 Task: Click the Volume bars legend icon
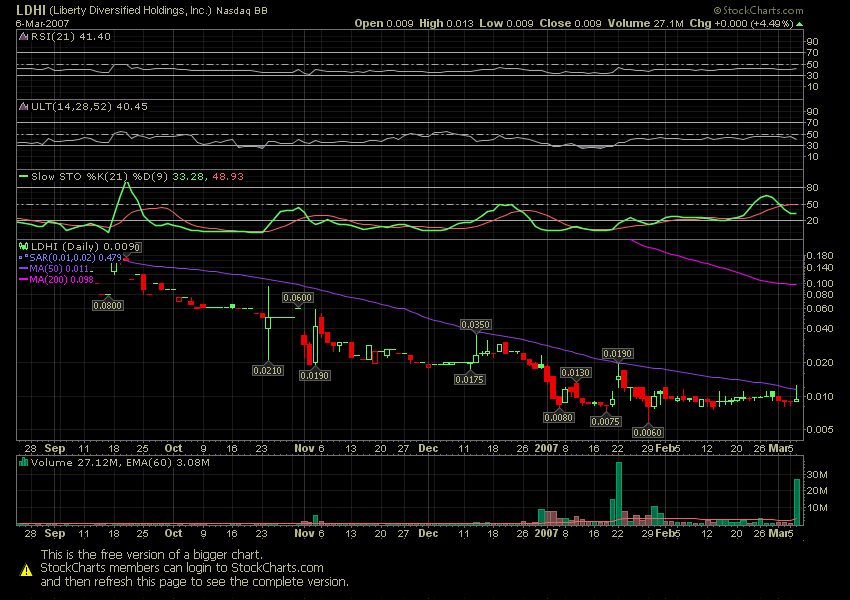[23, 462]
